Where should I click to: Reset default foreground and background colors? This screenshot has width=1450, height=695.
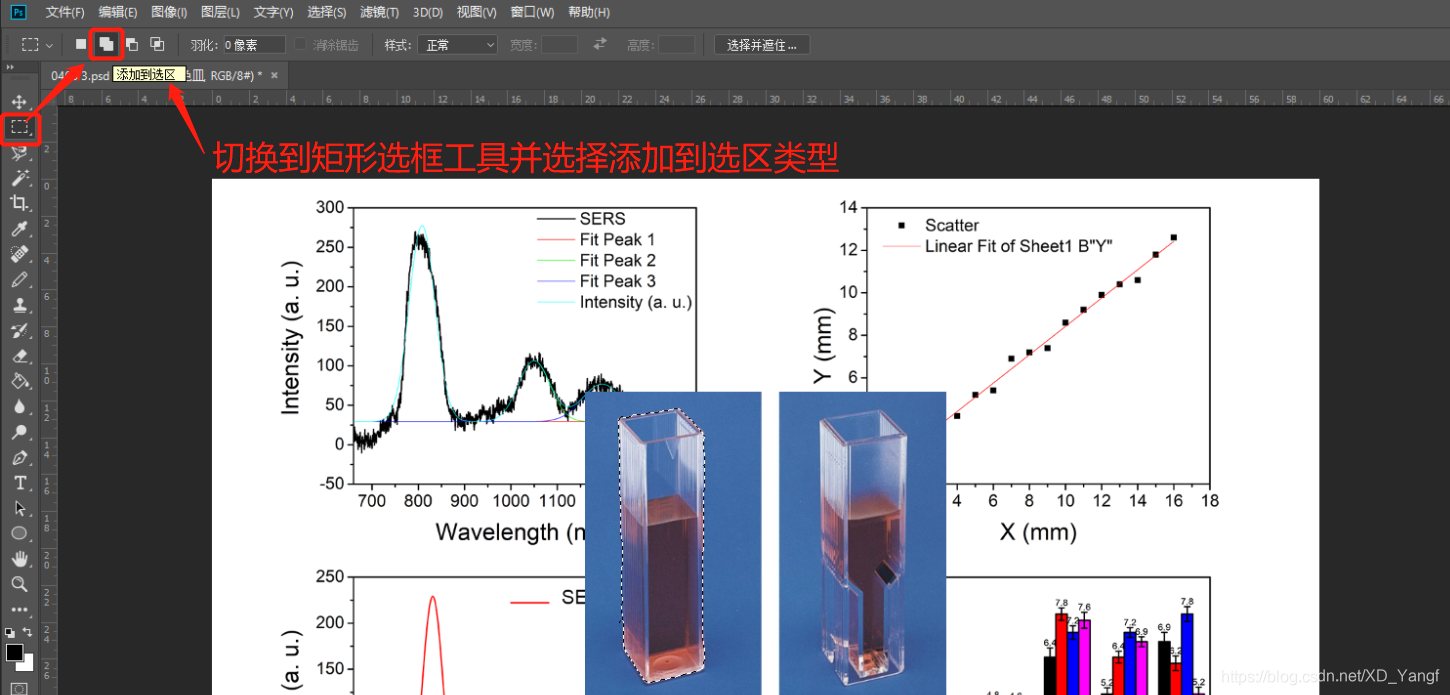coord(9,632)
